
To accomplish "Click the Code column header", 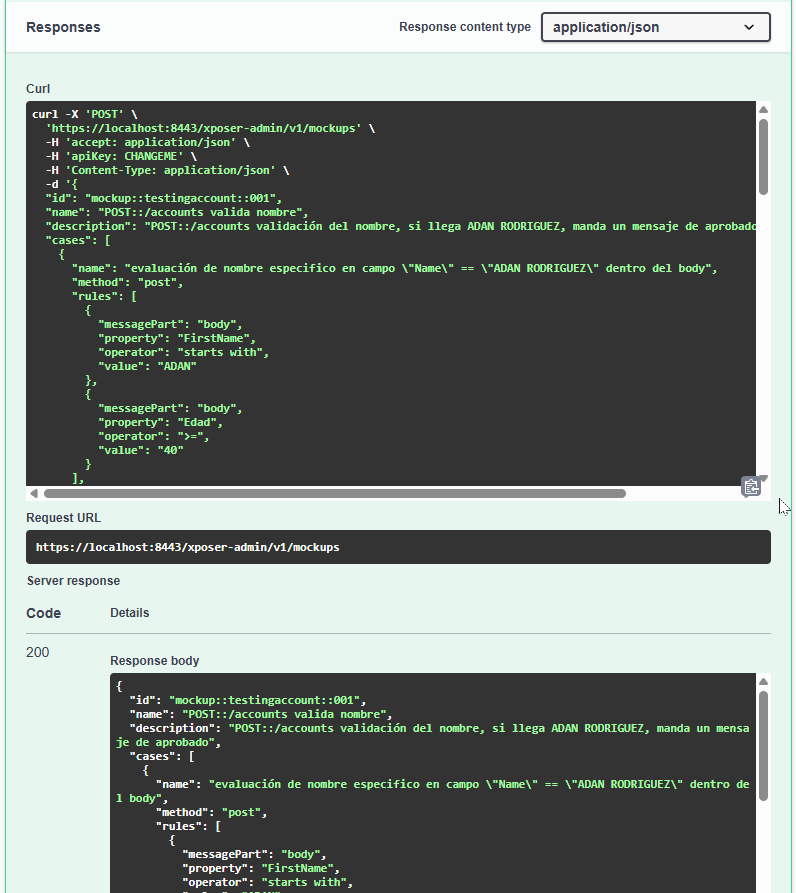I will (43, 613).
